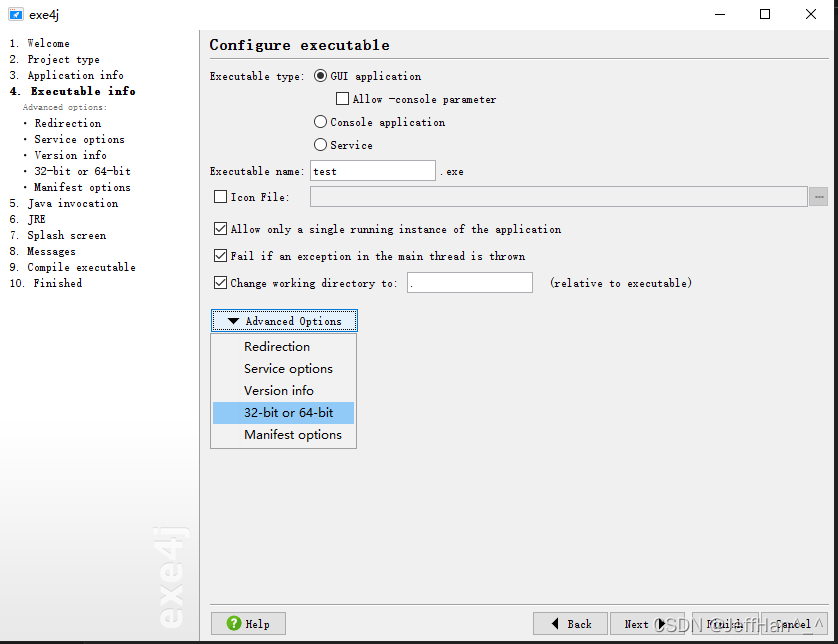838x644 pixels.
Task: Maximize the exe4j window
Action: (x=765, y=14)
